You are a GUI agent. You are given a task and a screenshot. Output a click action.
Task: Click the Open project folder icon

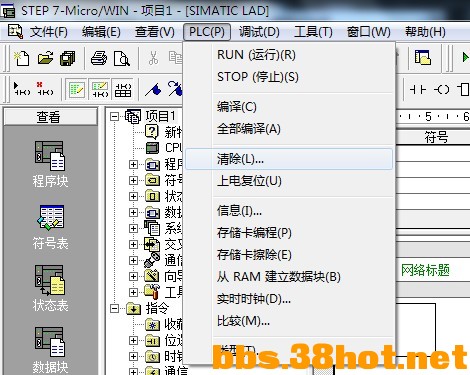(x=45, y=58)
